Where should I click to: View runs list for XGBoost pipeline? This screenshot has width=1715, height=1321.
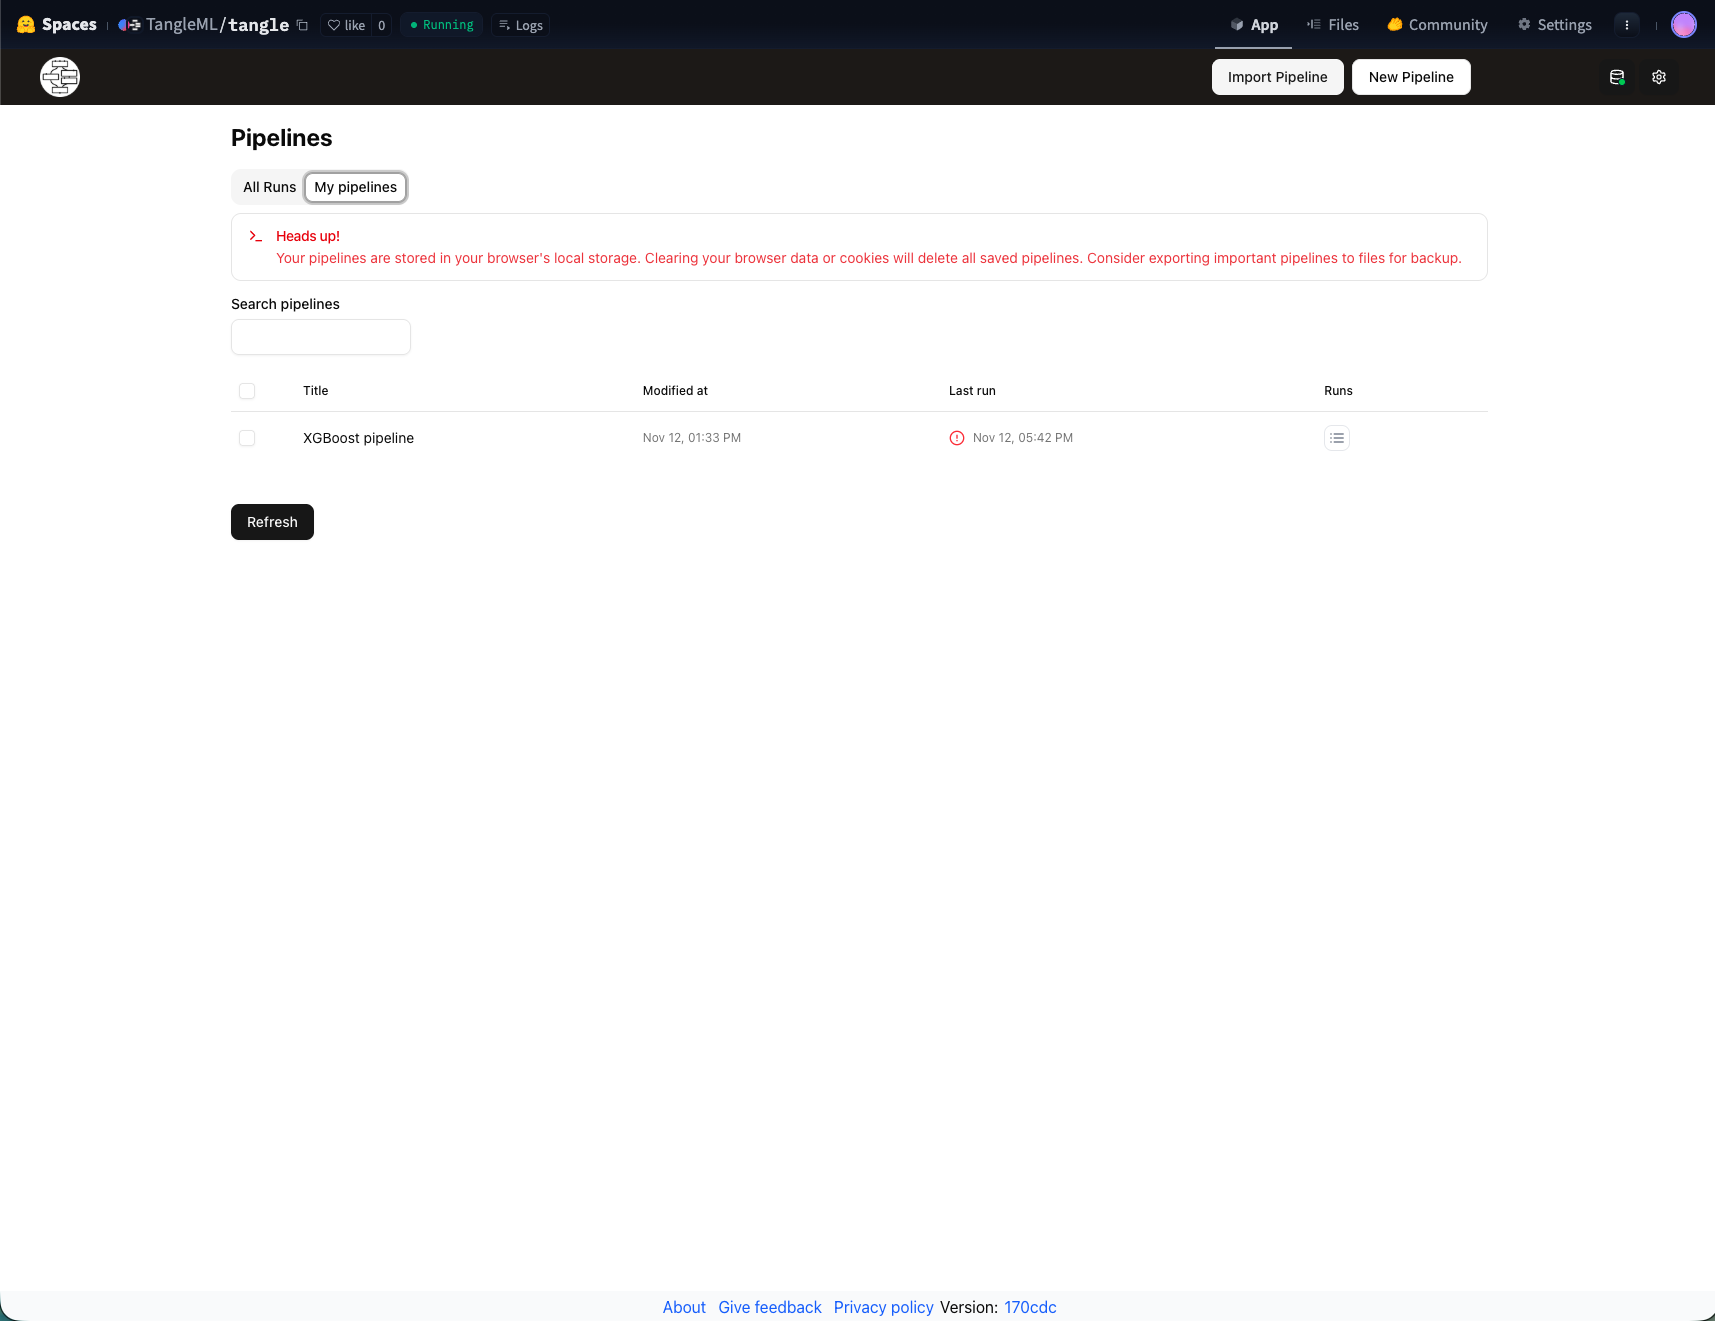(1336, 438)
